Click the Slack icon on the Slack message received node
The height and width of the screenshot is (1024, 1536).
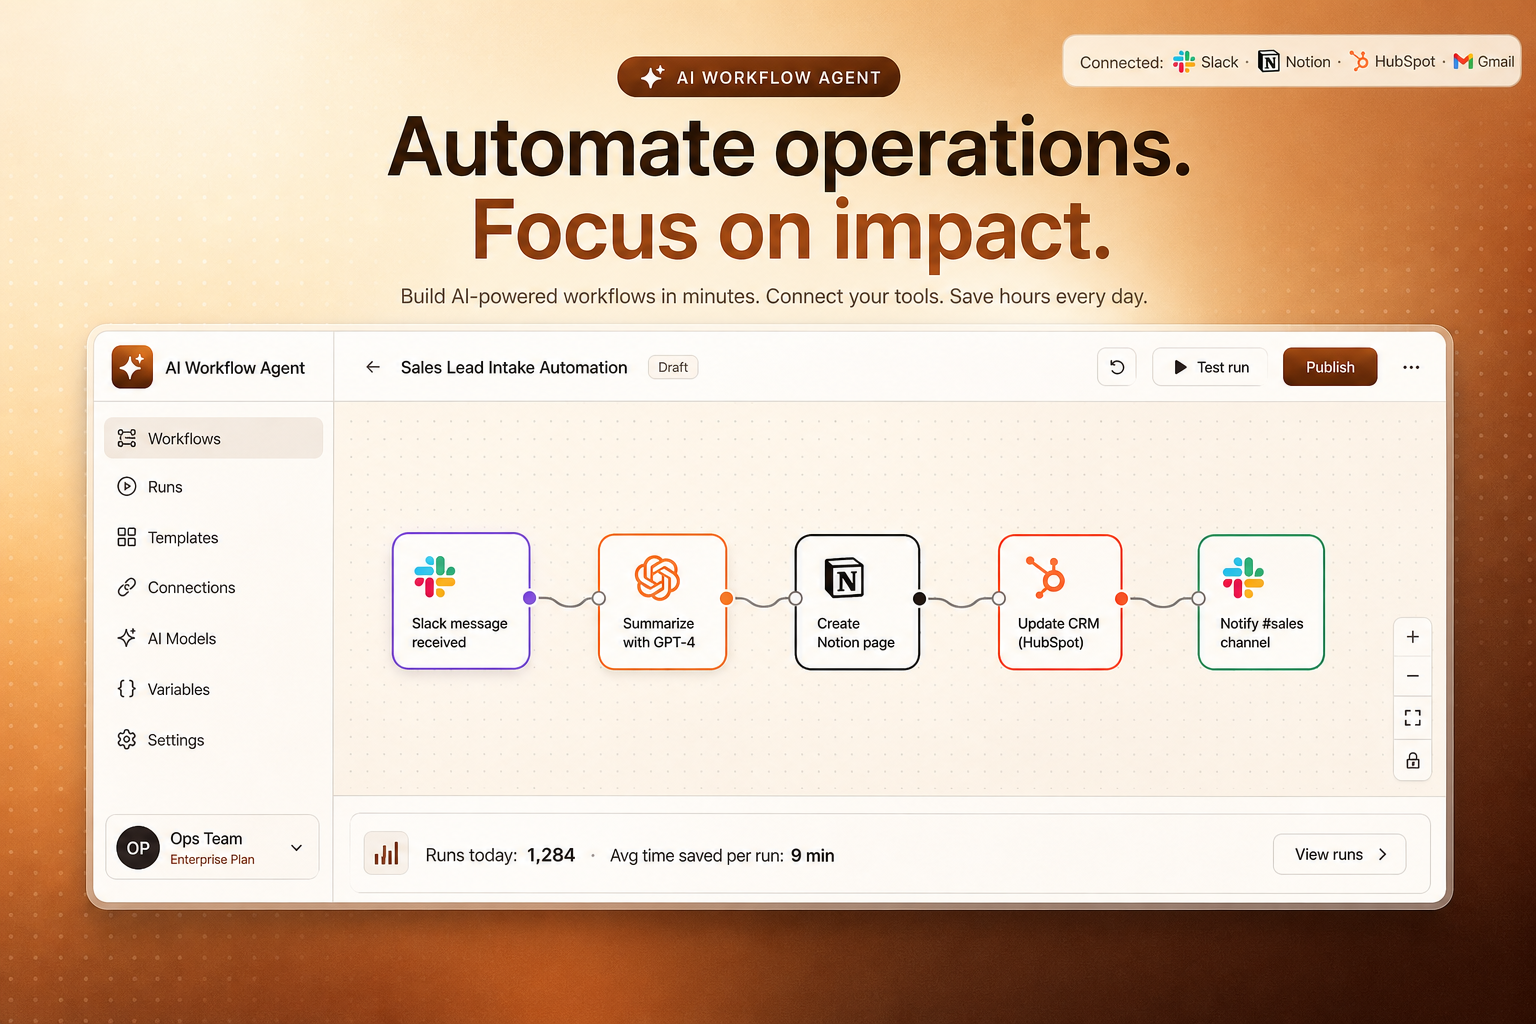click(x=435, y=577)
